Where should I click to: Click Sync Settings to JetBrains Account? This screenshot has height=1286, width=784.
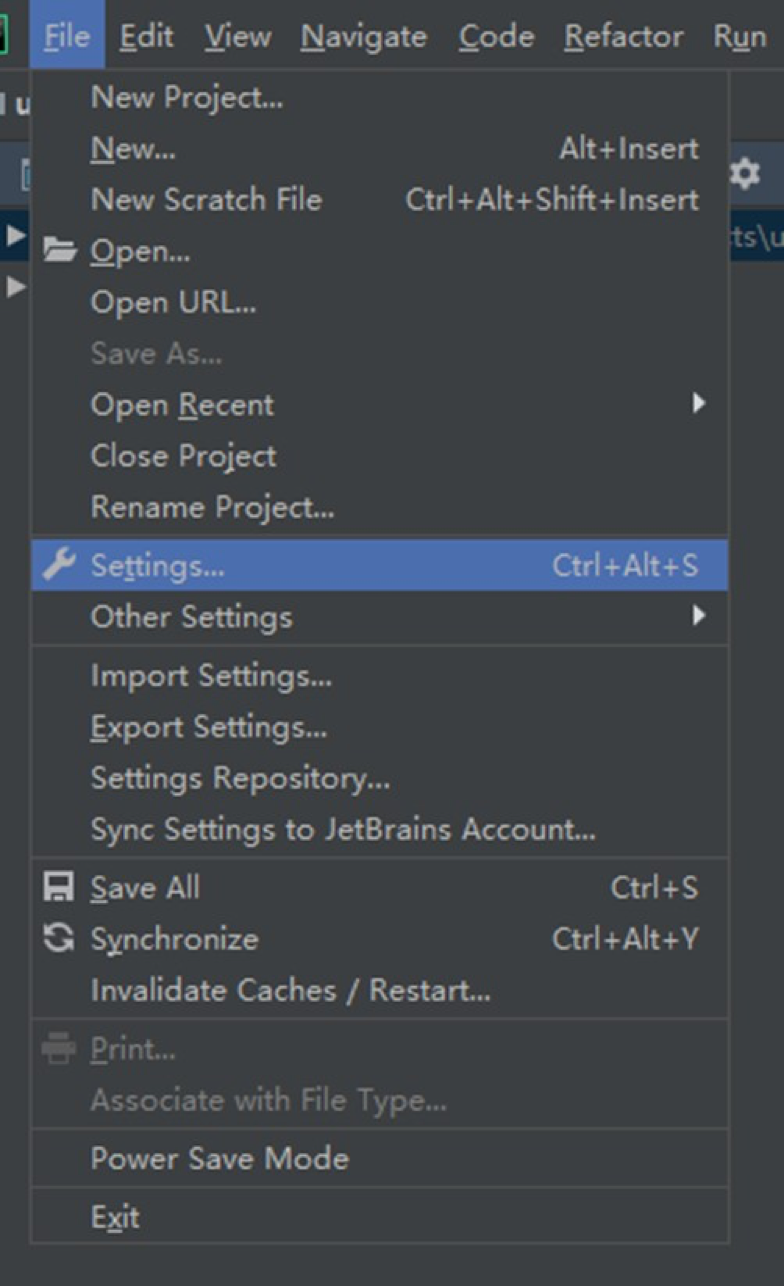pyautogui.click(x=342, y=829)
